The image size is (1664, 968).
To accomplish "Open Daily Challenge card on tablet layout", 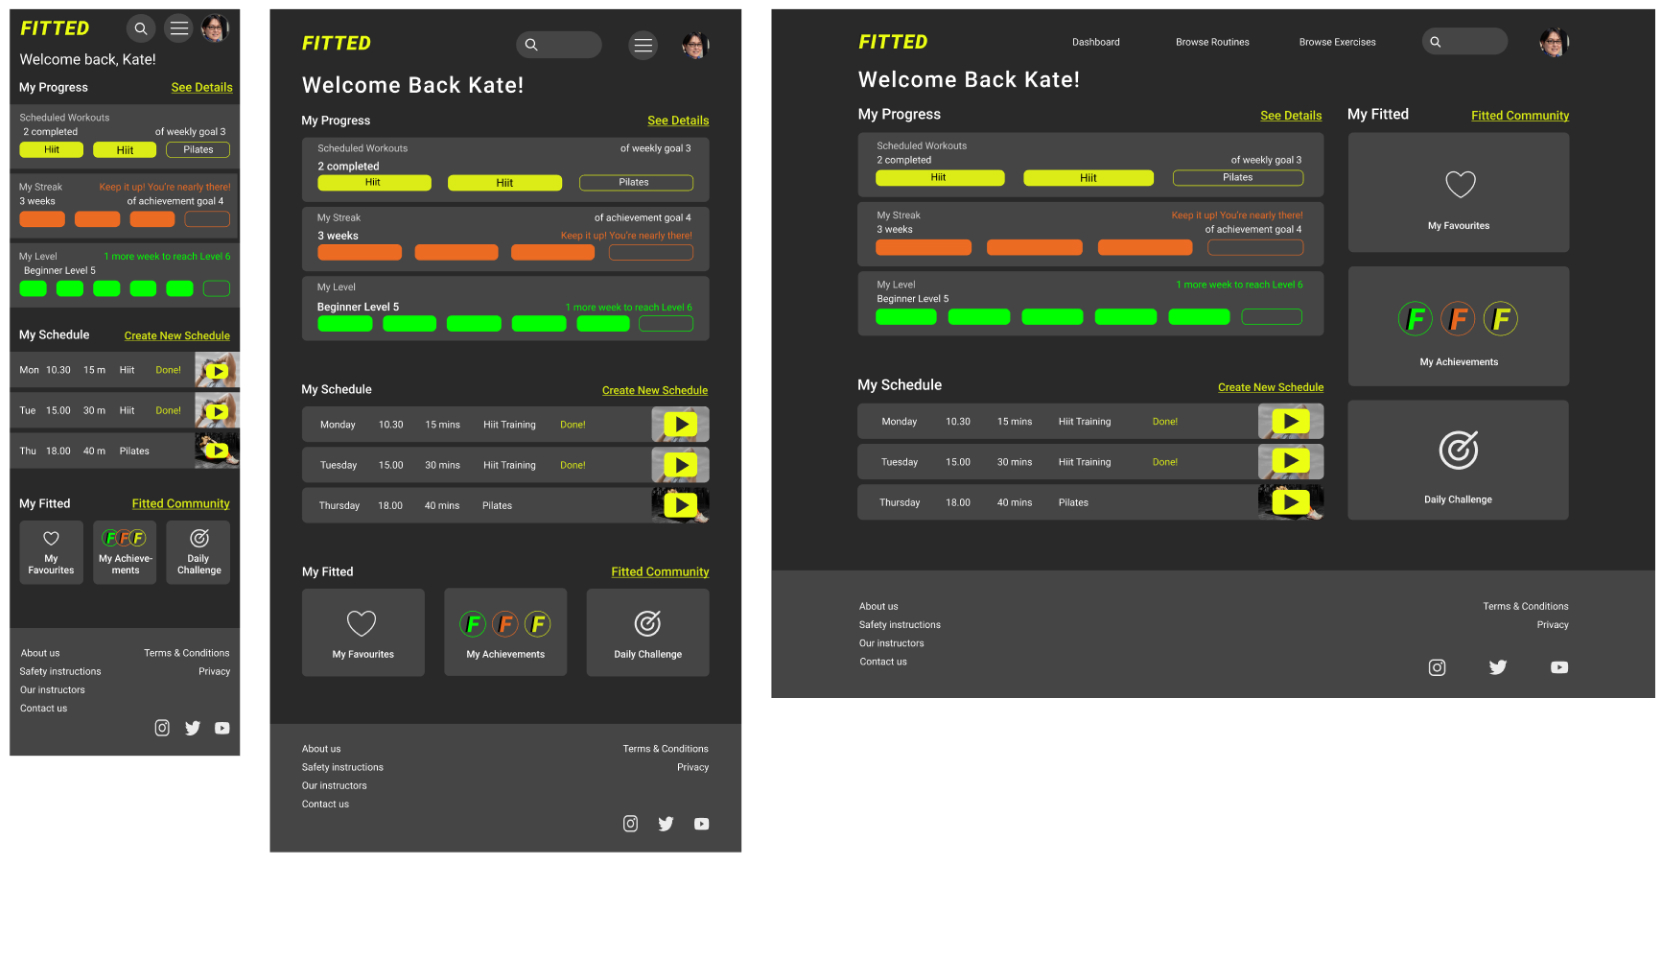I will click(647, 632).
